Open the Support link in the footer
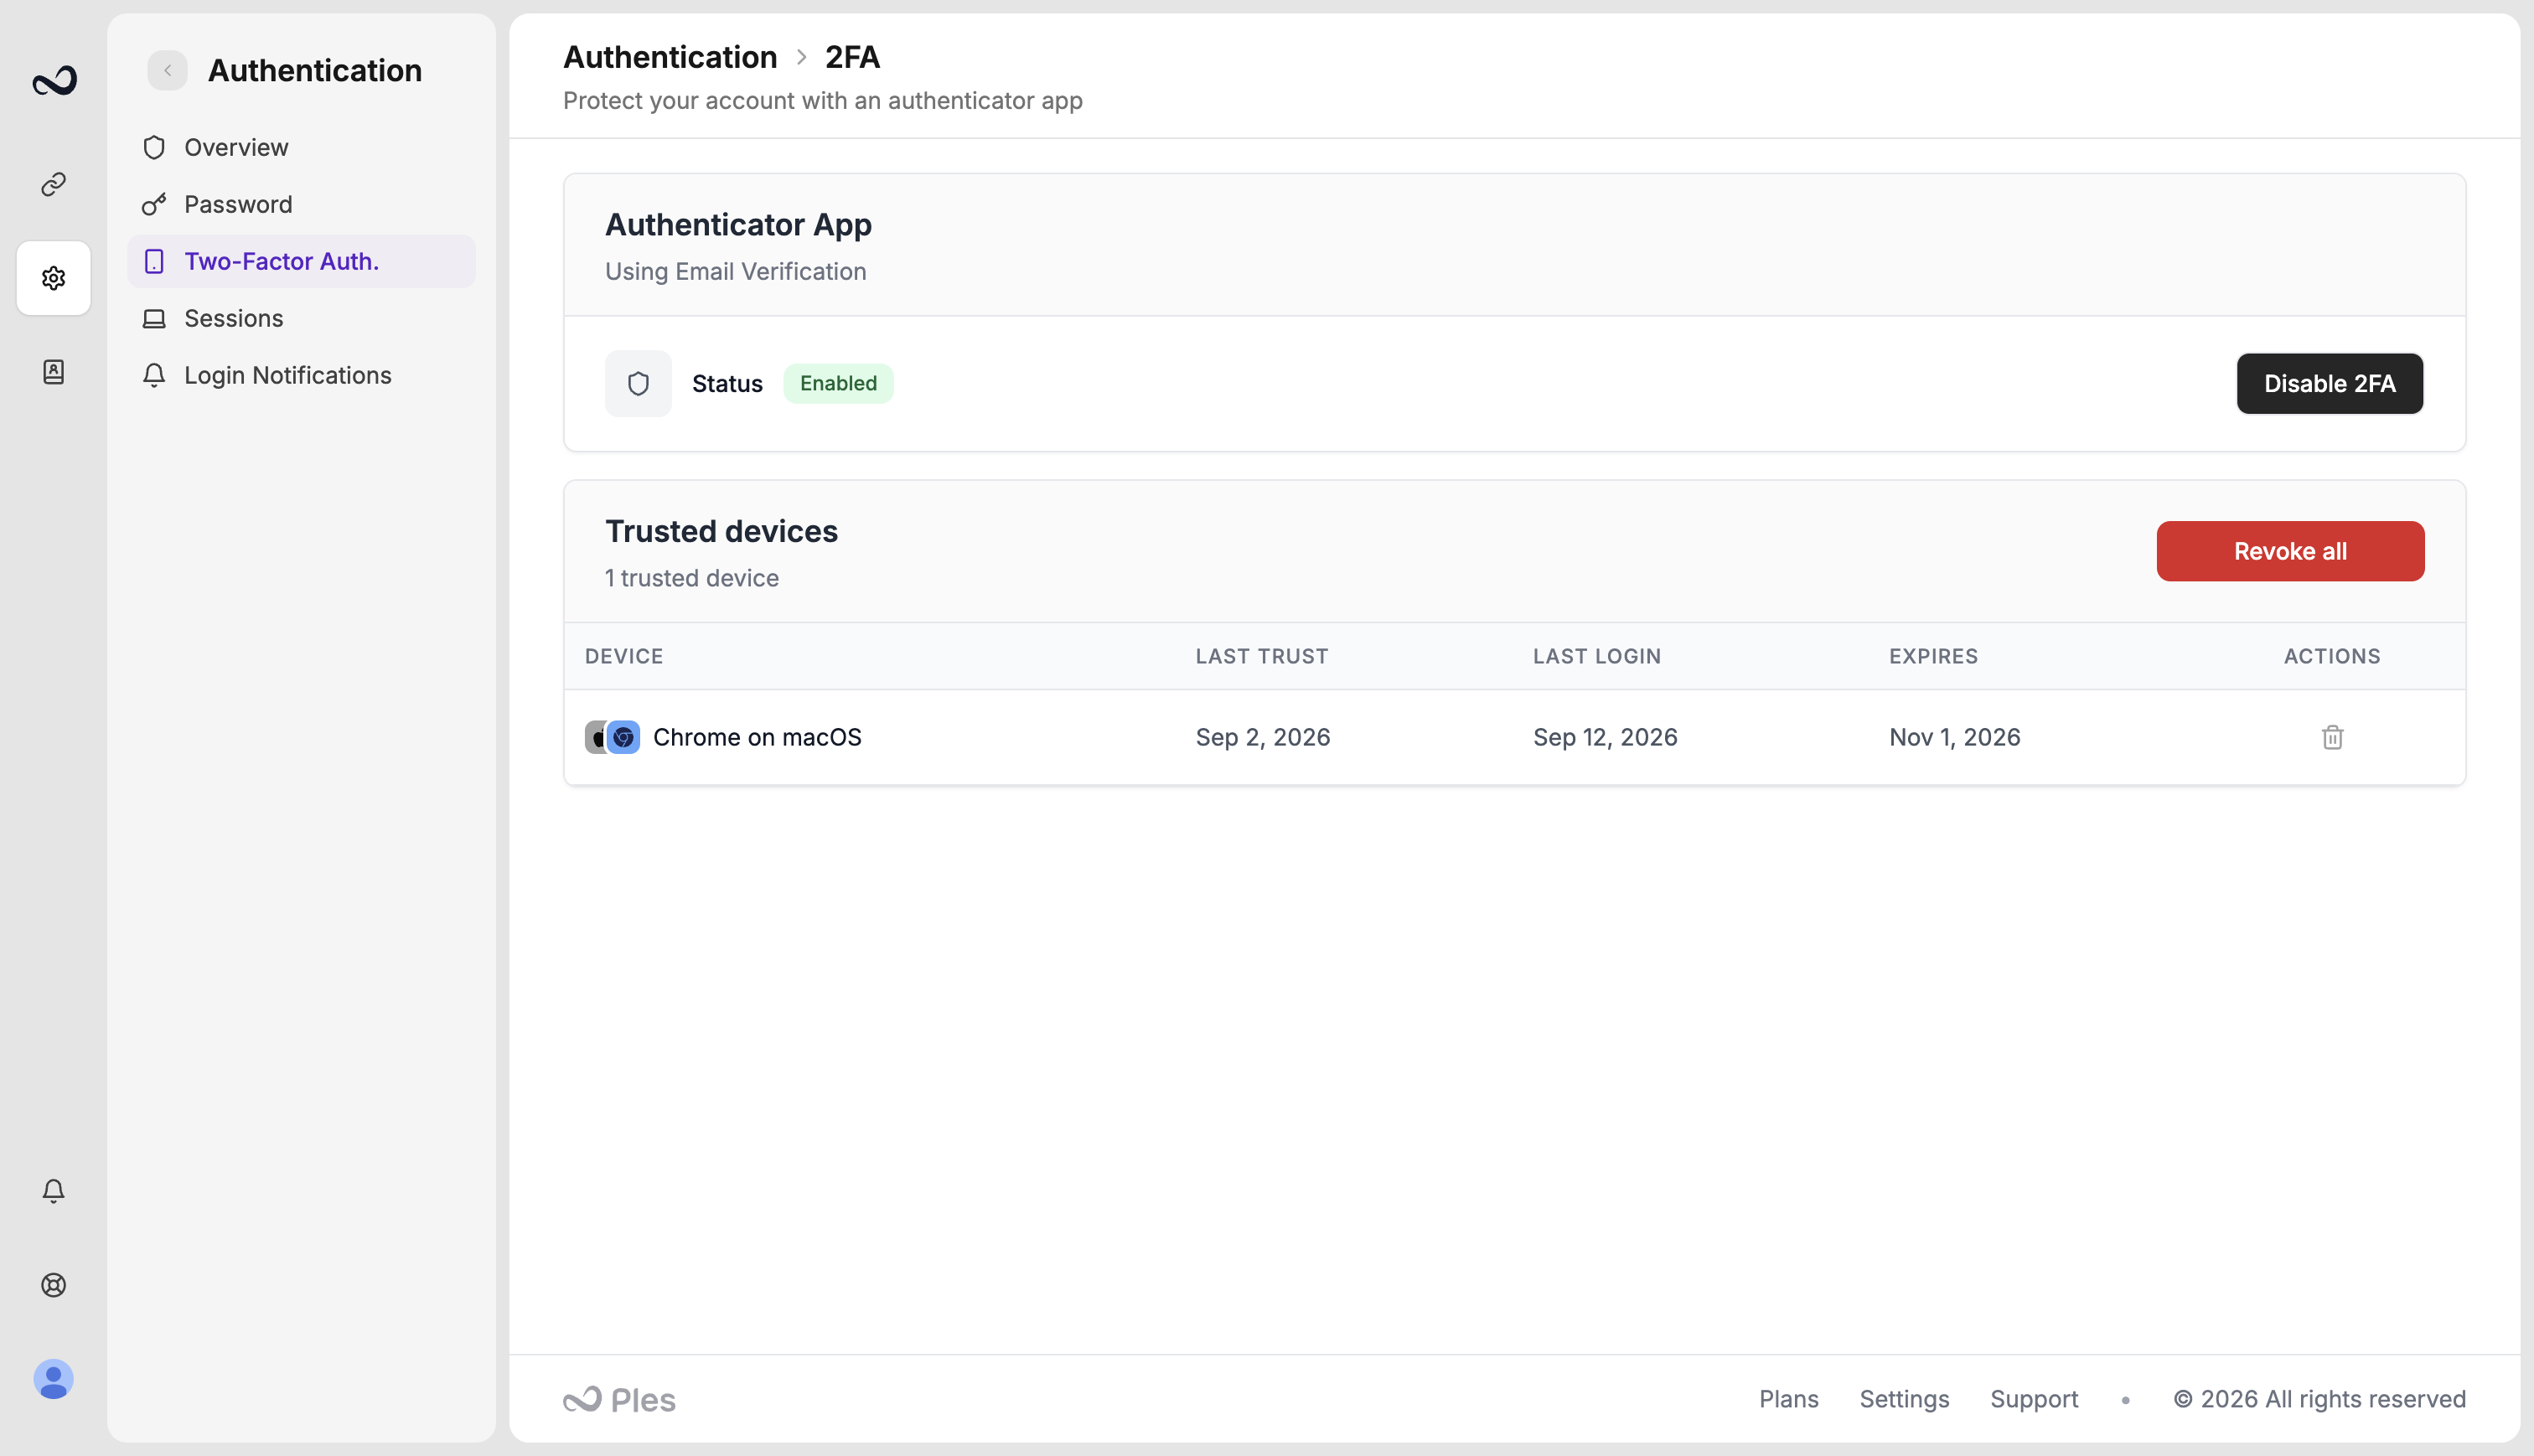Screen dimensions: 2534x1456 2034,1399
